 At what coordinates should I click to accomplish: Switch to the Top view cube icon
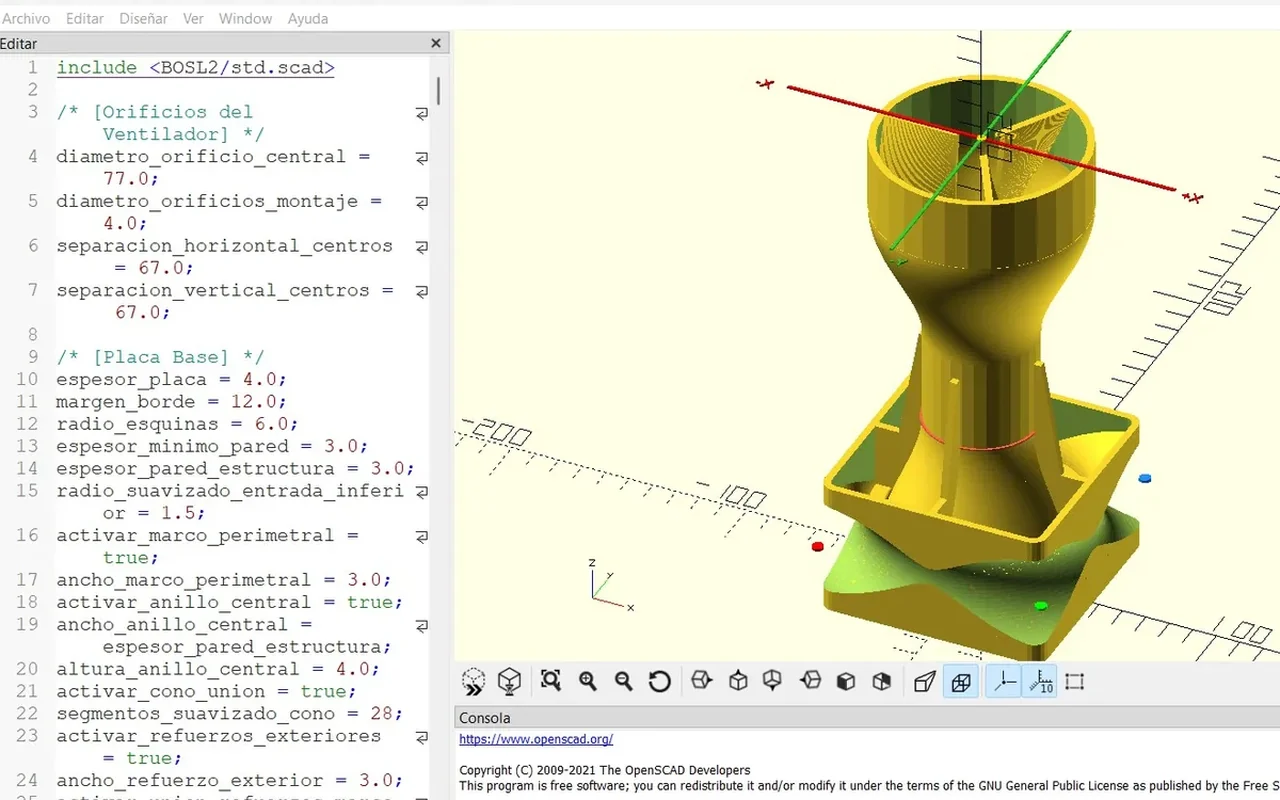click(738, 681)
